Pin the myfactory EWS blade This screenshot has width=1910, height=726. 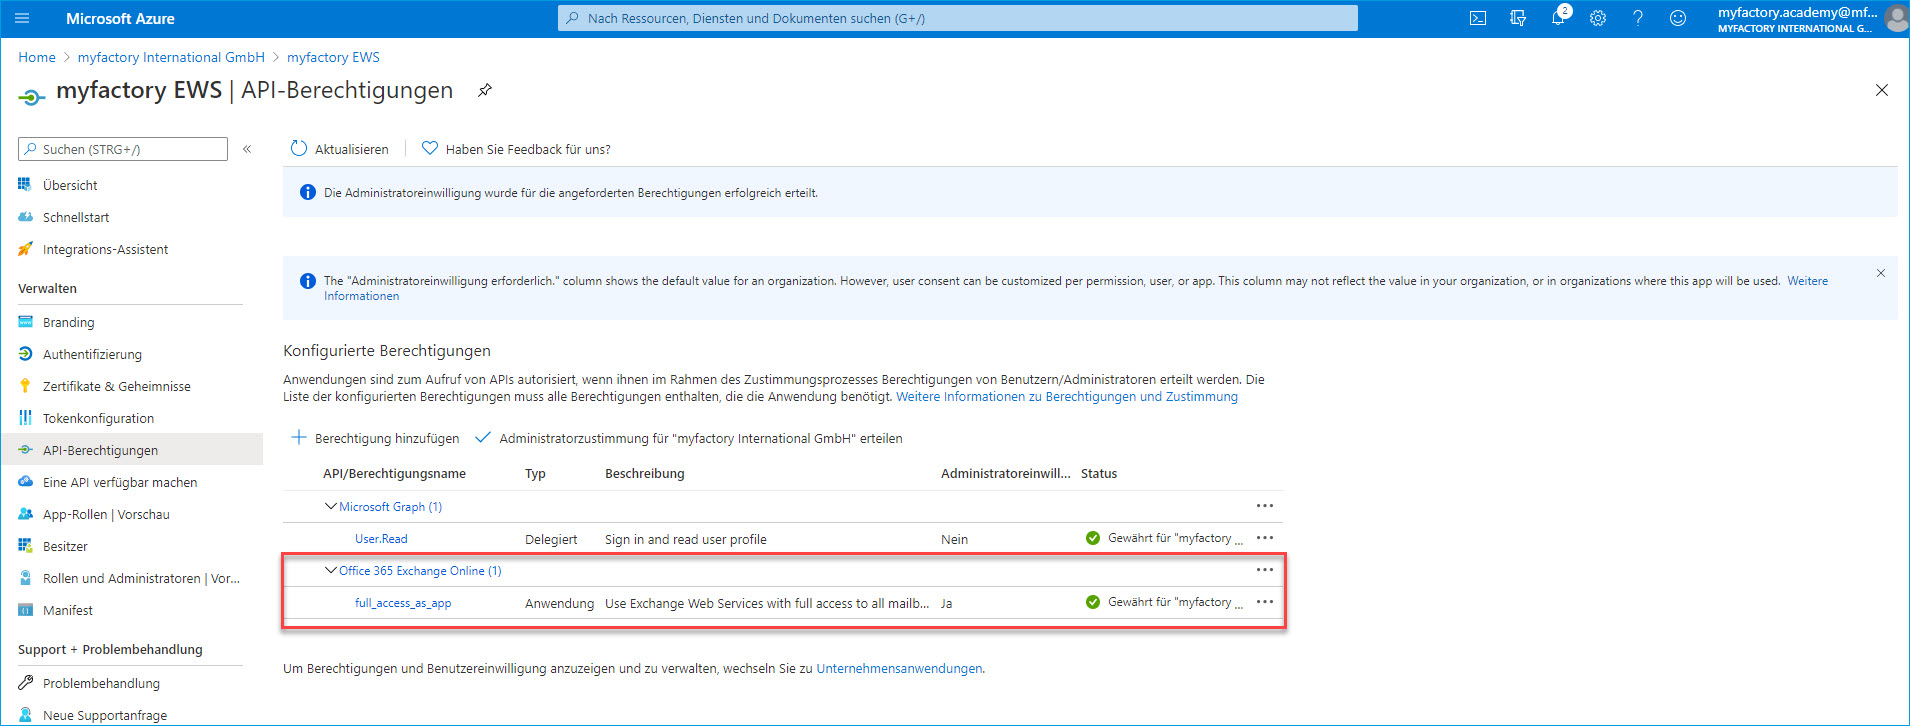[485, 90]
